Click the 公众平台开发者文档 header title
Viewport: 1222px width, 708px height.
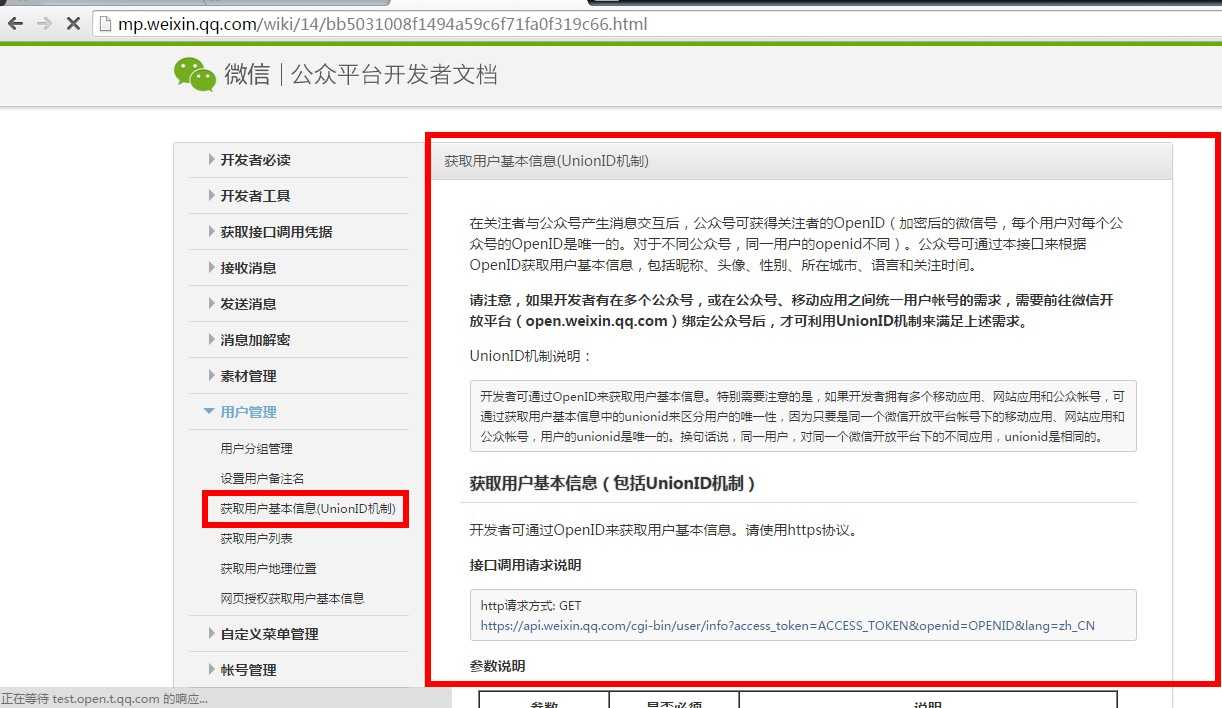click(x=394, y=75)
